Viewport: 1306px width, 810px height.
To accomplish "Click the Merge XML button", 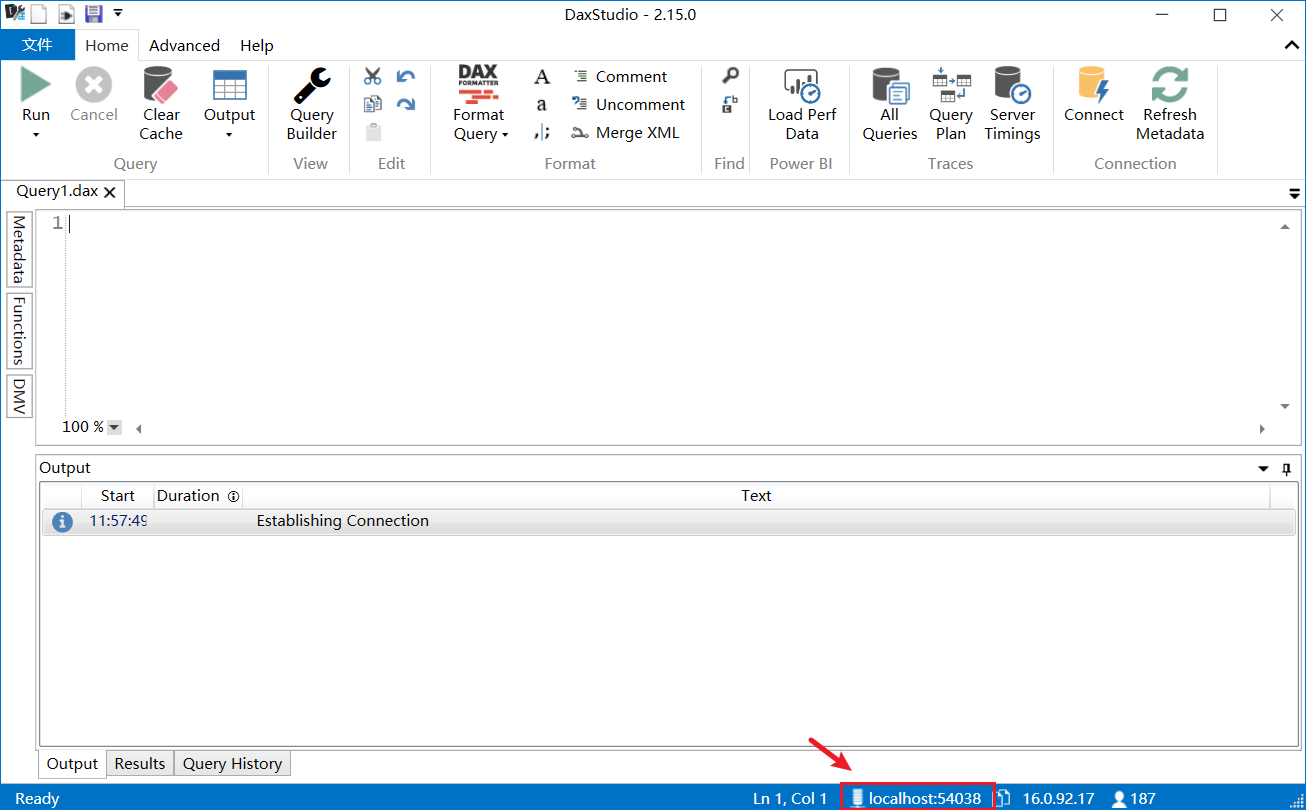I will coord(625,132).
